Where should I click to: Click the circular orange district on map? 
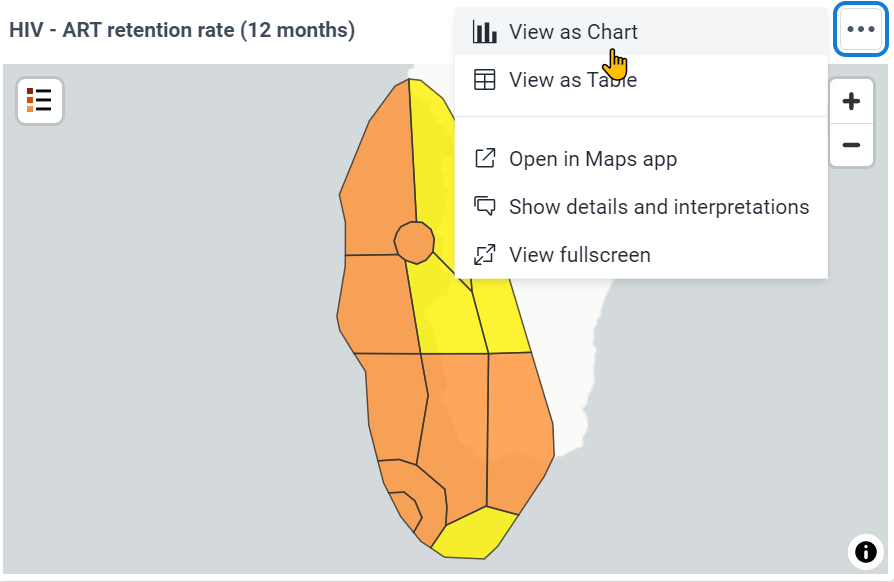415,242
